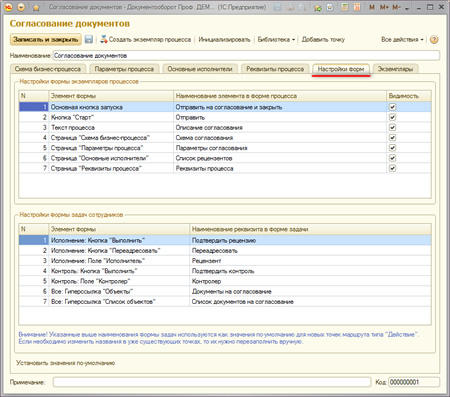Click Установить значения по-умолчанию link

66,363
